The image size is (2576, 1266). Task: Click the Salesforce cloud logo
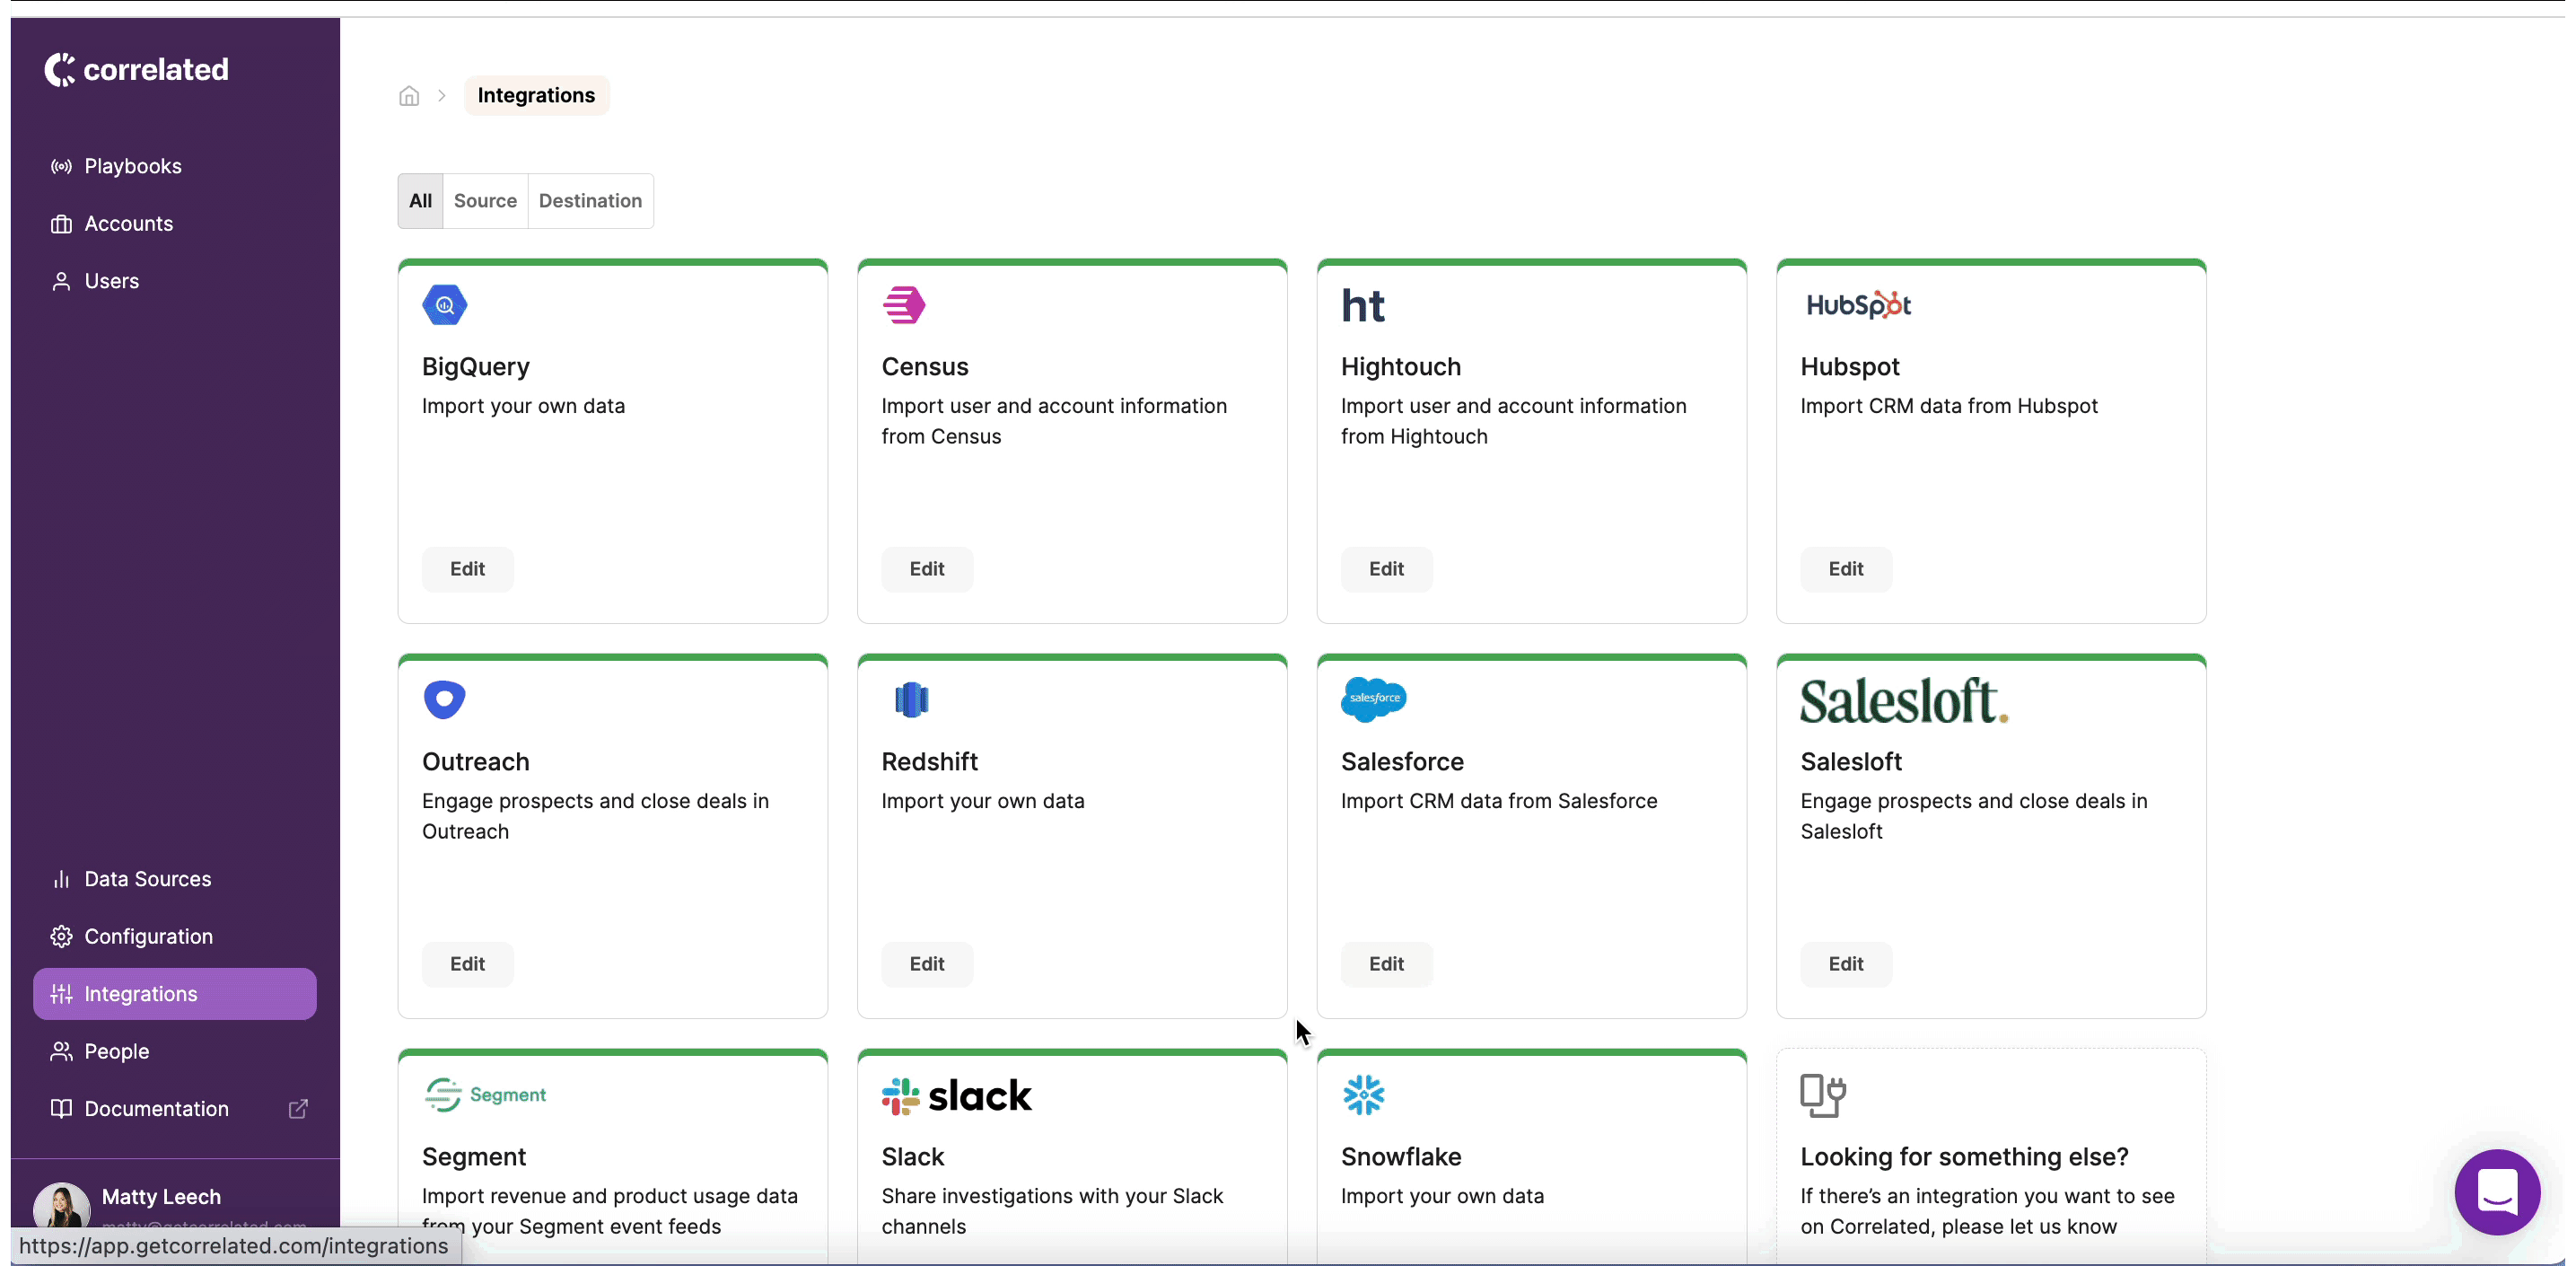click(1373, 699)
